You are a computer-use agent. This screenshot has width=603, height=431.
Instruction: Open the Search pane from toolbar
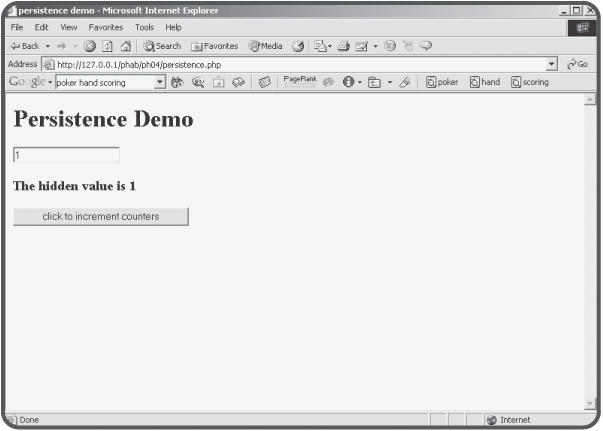(162, 46)
